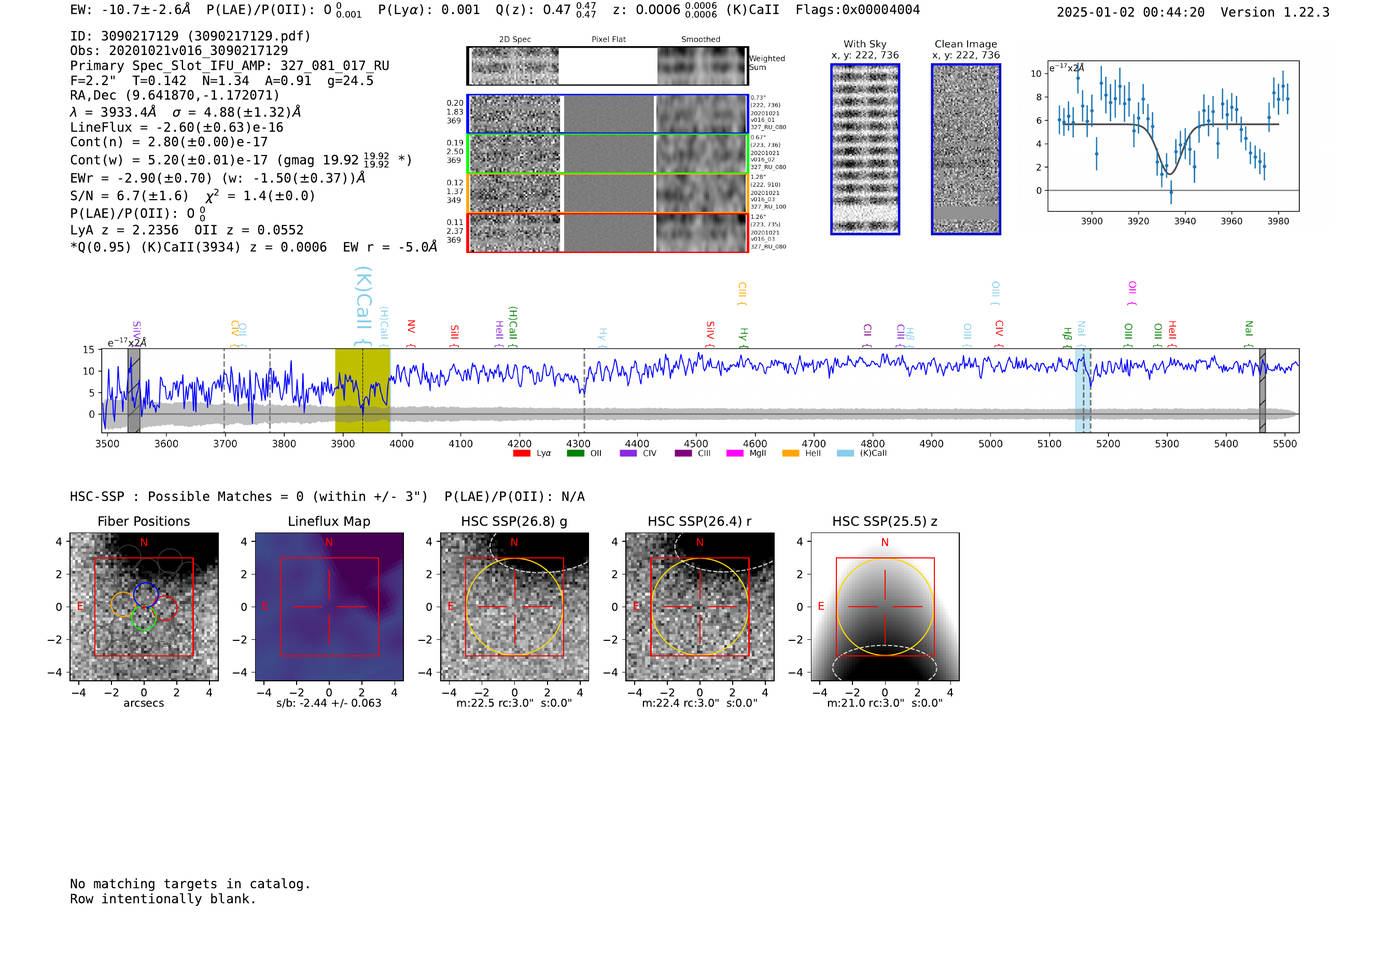The image size is (1400, 953).
Task: Click the orange fiber circle in Fiber Positions
Action: pos(123,605)
